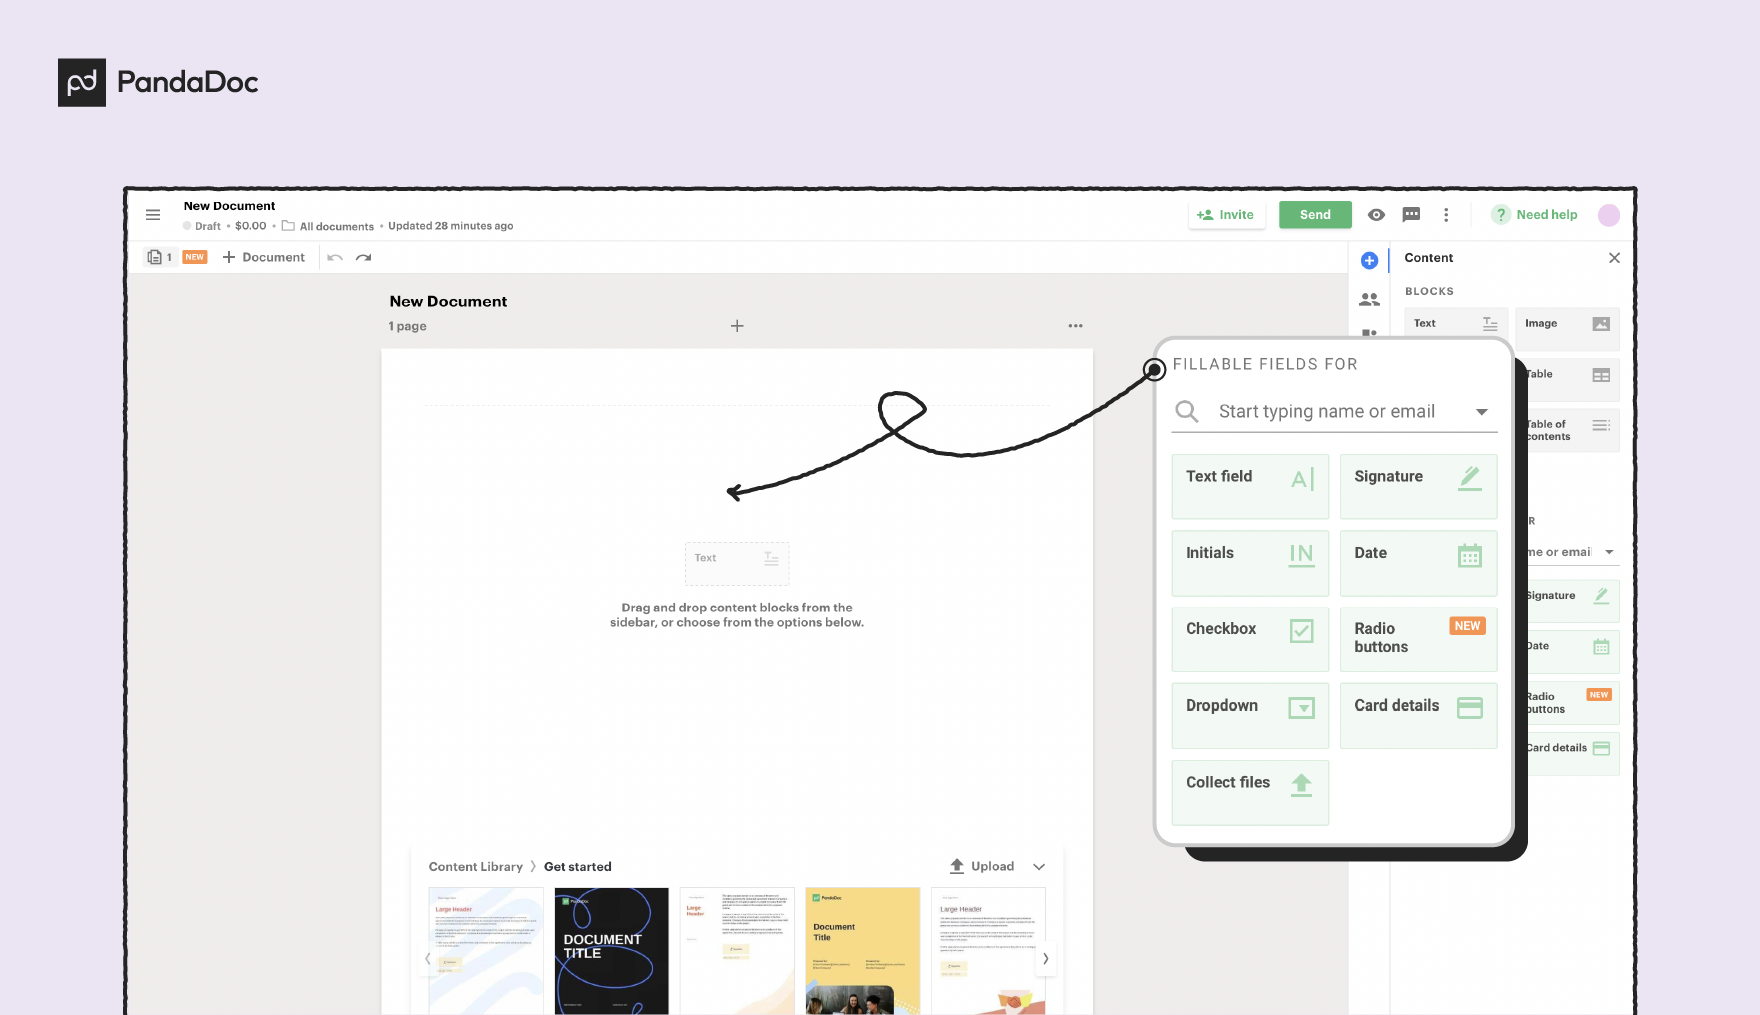Click the redo arrow icon
1760x1015 pixels.
tap(363, 257)
